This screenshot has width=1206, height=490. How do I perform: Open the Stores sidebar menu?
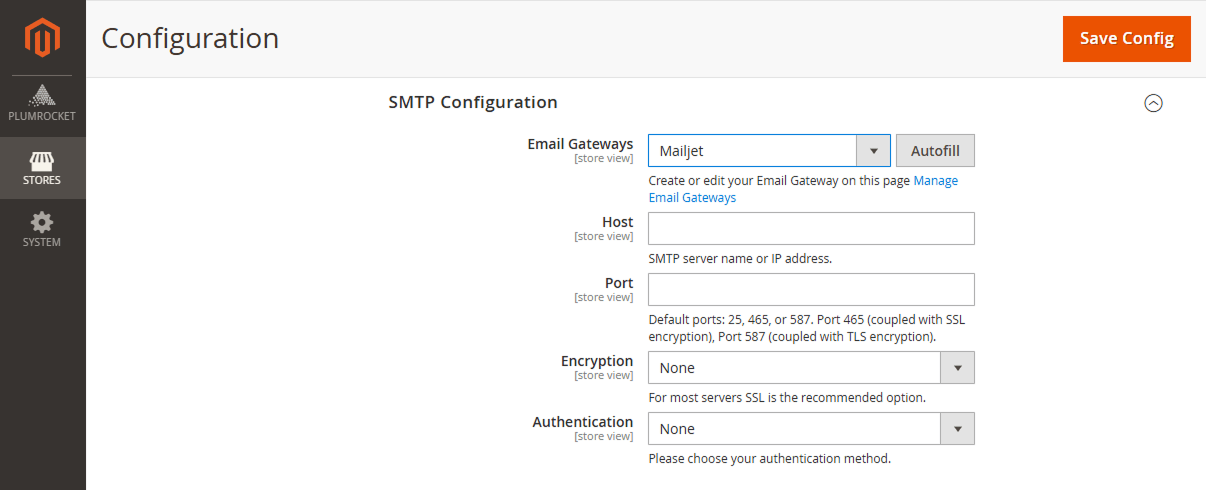43,168
